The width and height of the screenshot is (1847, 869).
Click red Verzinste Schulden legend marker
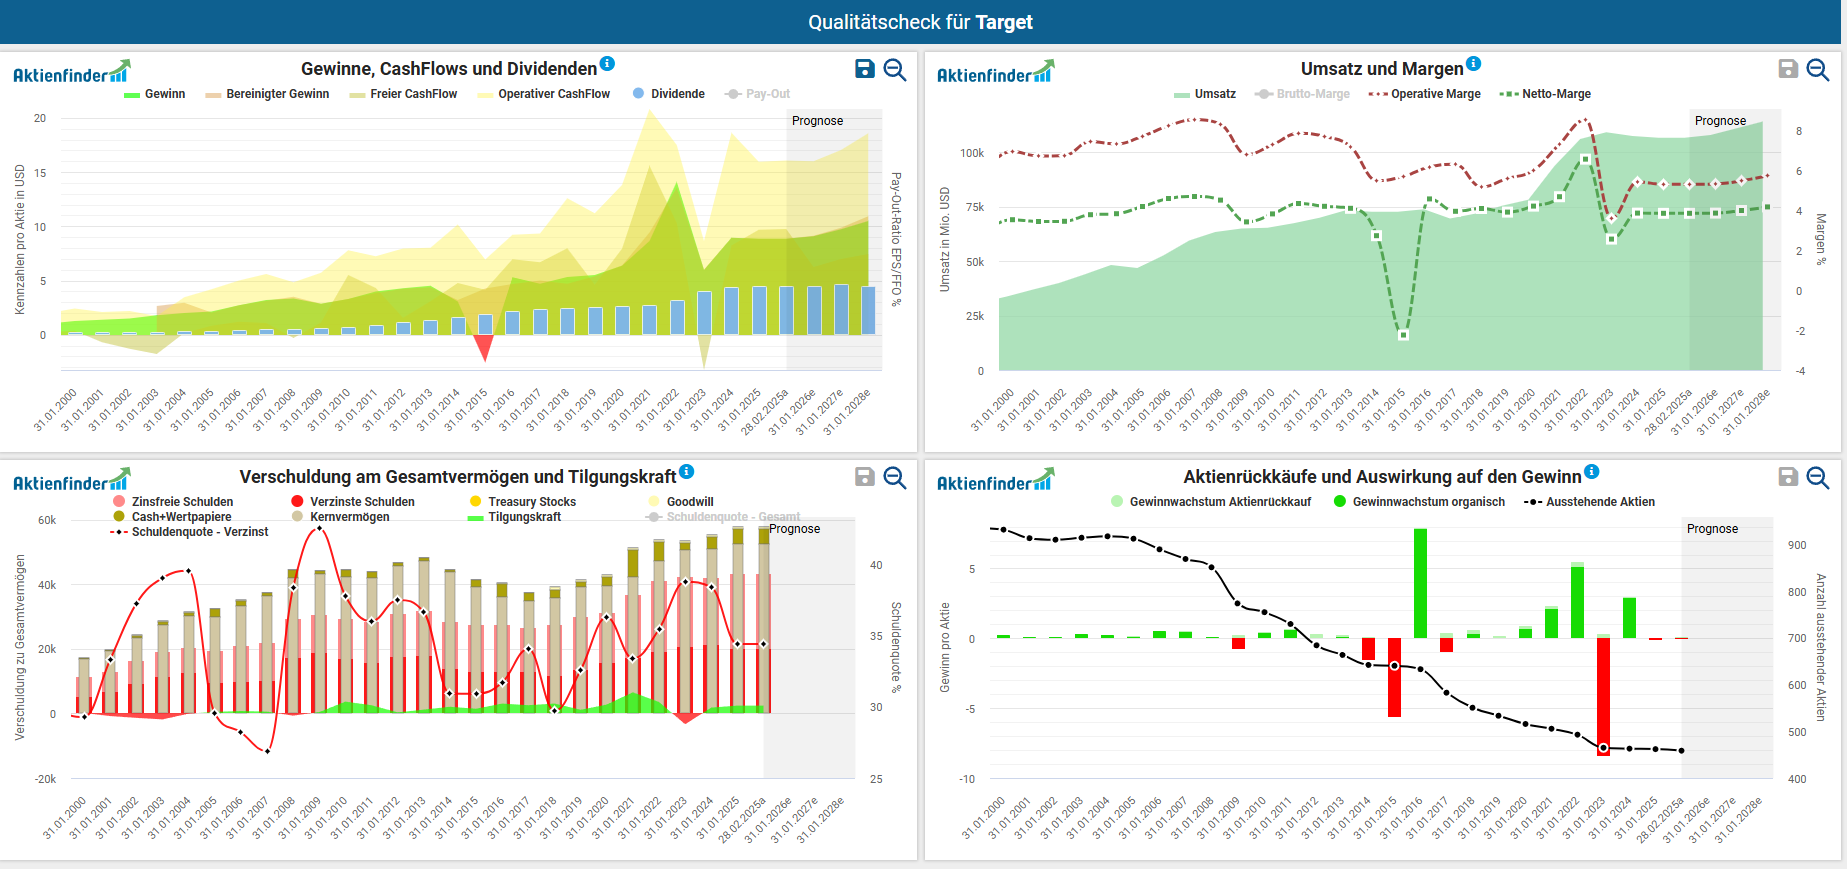(297, 502)
